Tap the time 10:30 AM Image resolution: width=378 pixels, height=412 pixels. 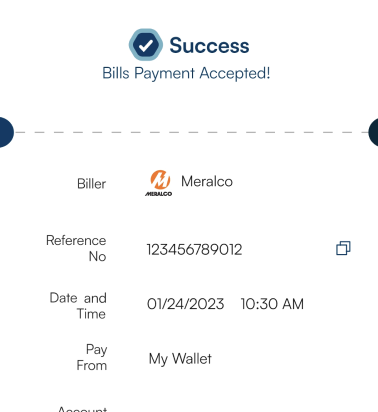pos(272,304)
